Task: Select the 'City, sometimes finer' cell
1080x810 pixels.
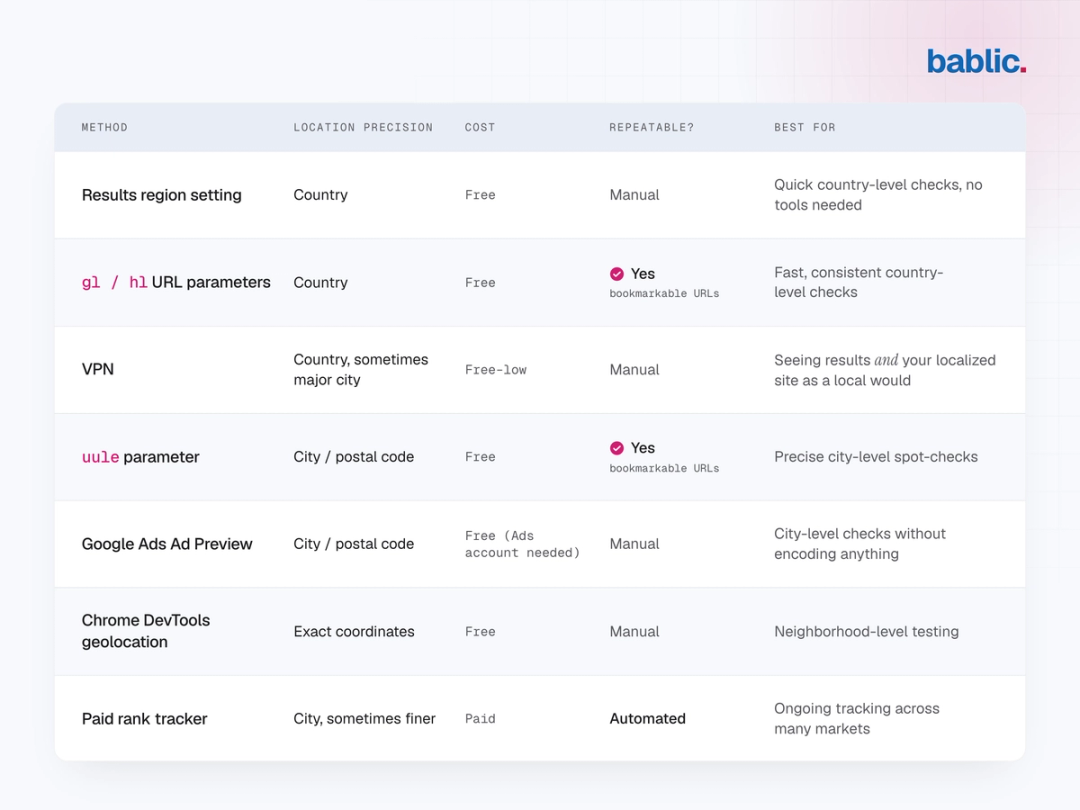Action: [x=364, y=718]
